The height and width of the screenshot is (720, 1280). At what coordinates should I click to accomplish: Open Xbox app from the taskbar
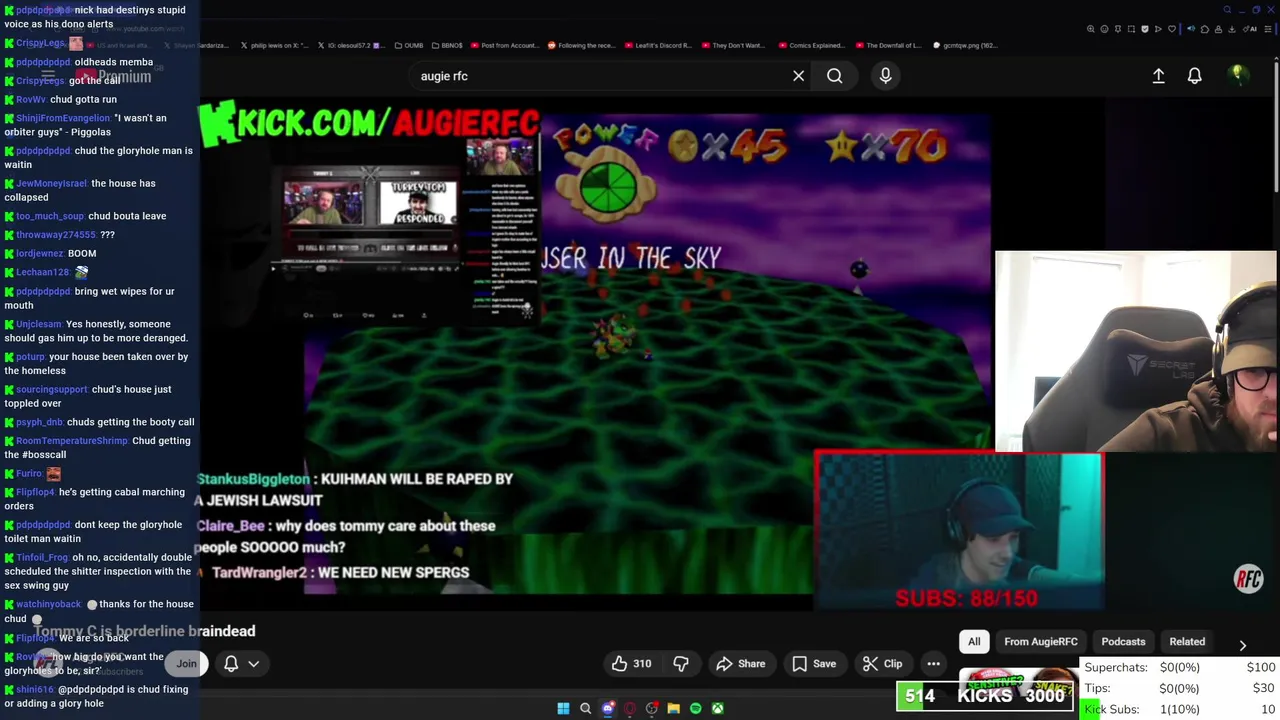pyautogui.click(x=717, y=708)
